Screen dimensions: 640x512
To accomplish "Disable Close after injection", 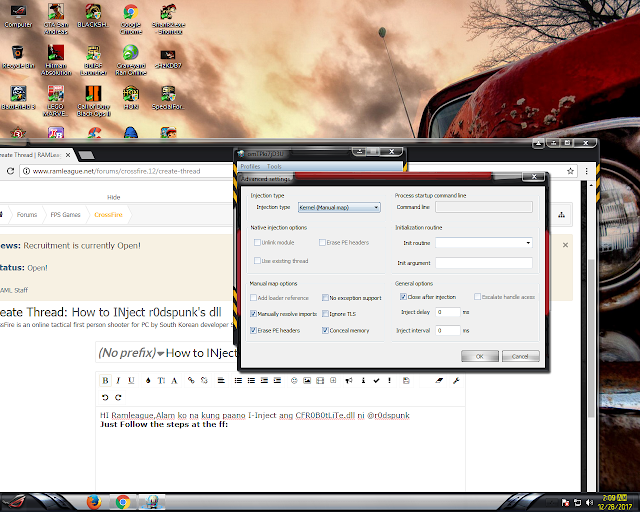I will (x=403, y=296).
